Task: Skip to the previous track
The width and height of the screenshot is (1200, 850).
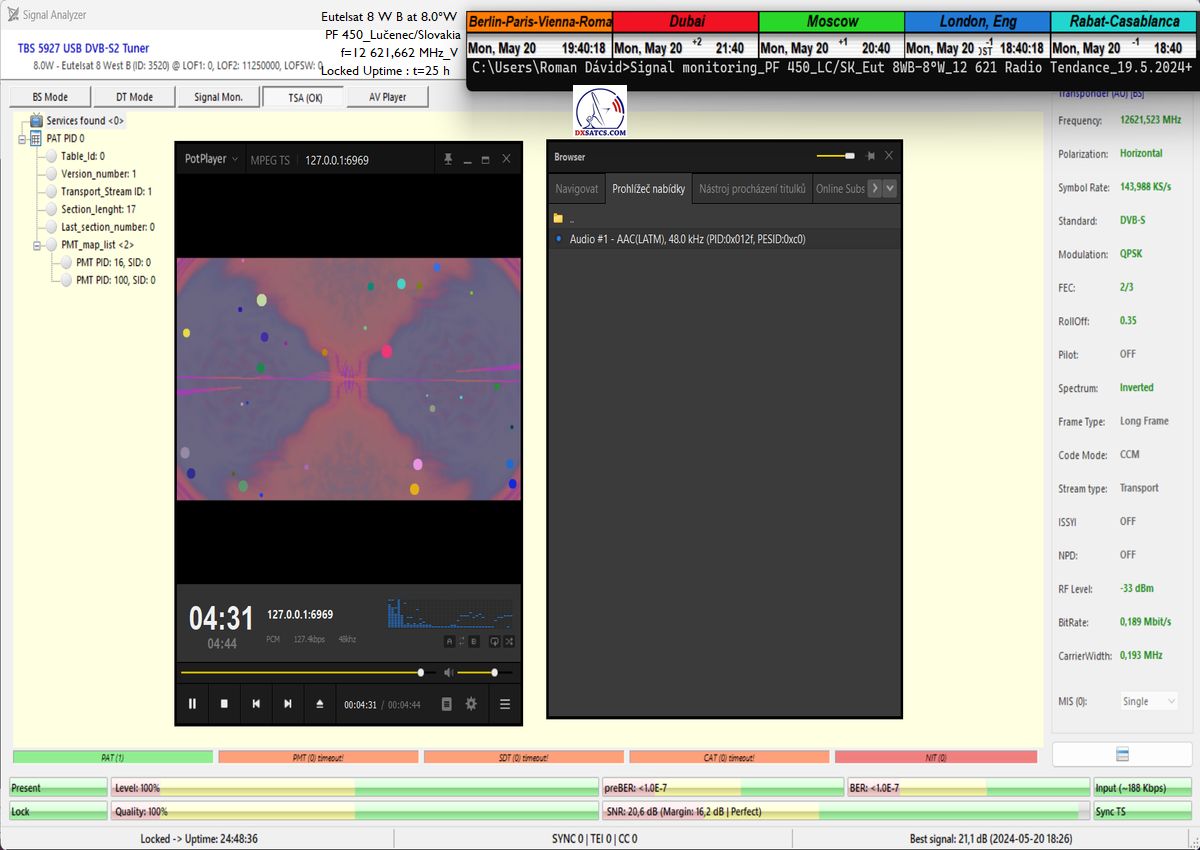Action: point(256,704)
